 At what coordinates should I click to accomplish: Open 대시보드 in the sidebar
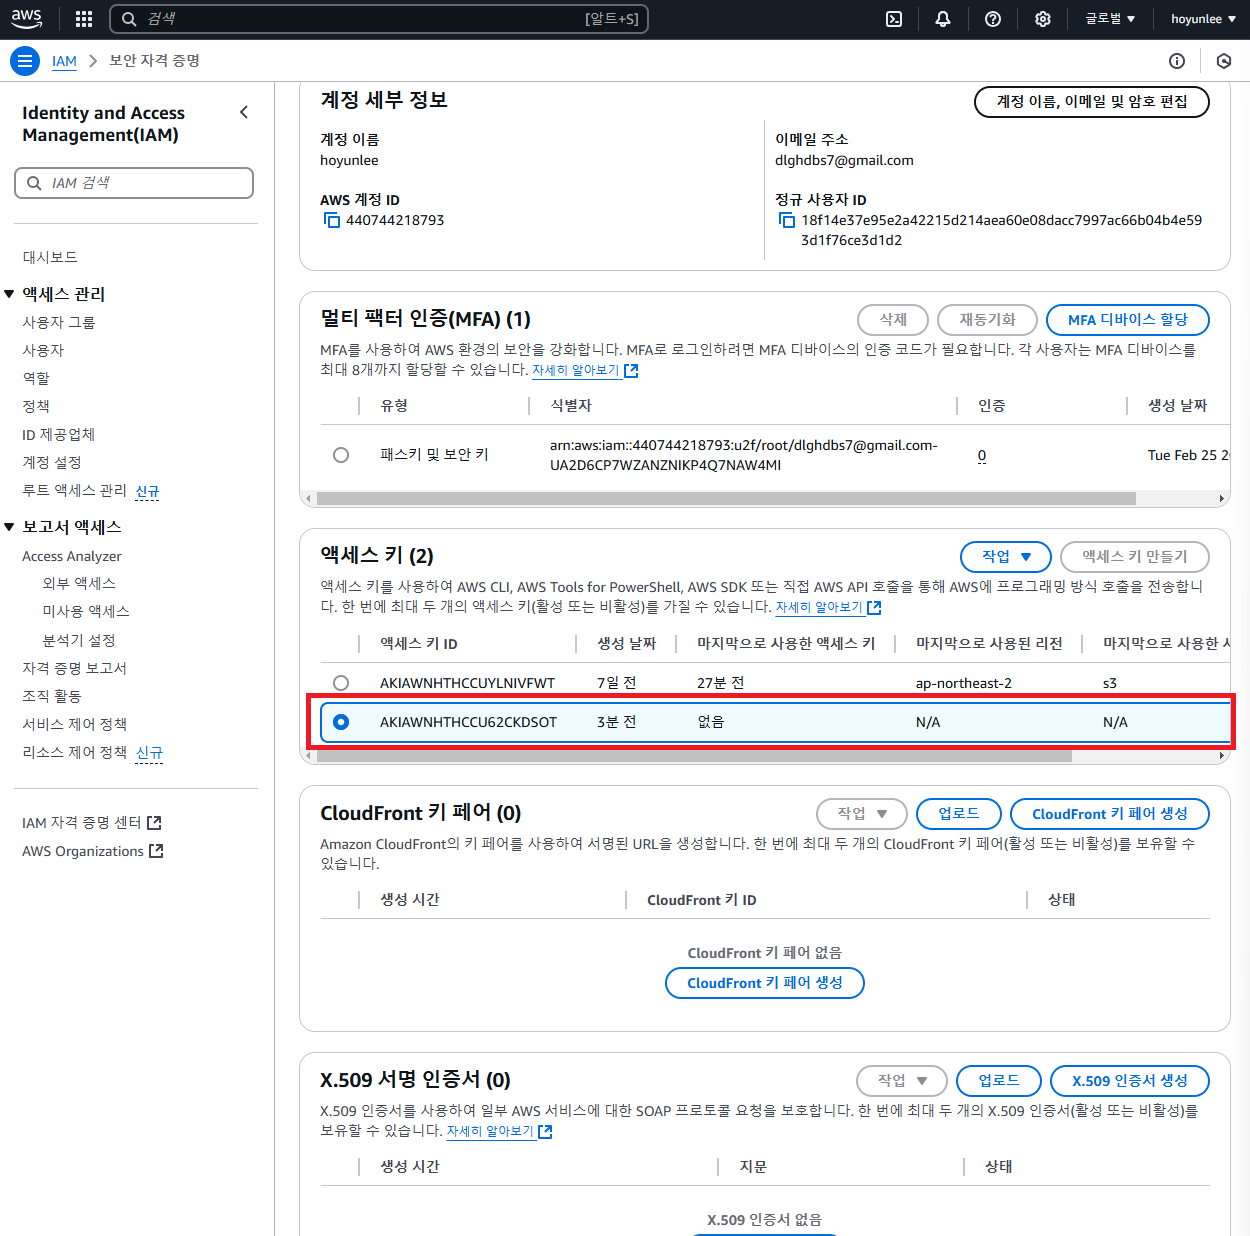click(50, 257)
